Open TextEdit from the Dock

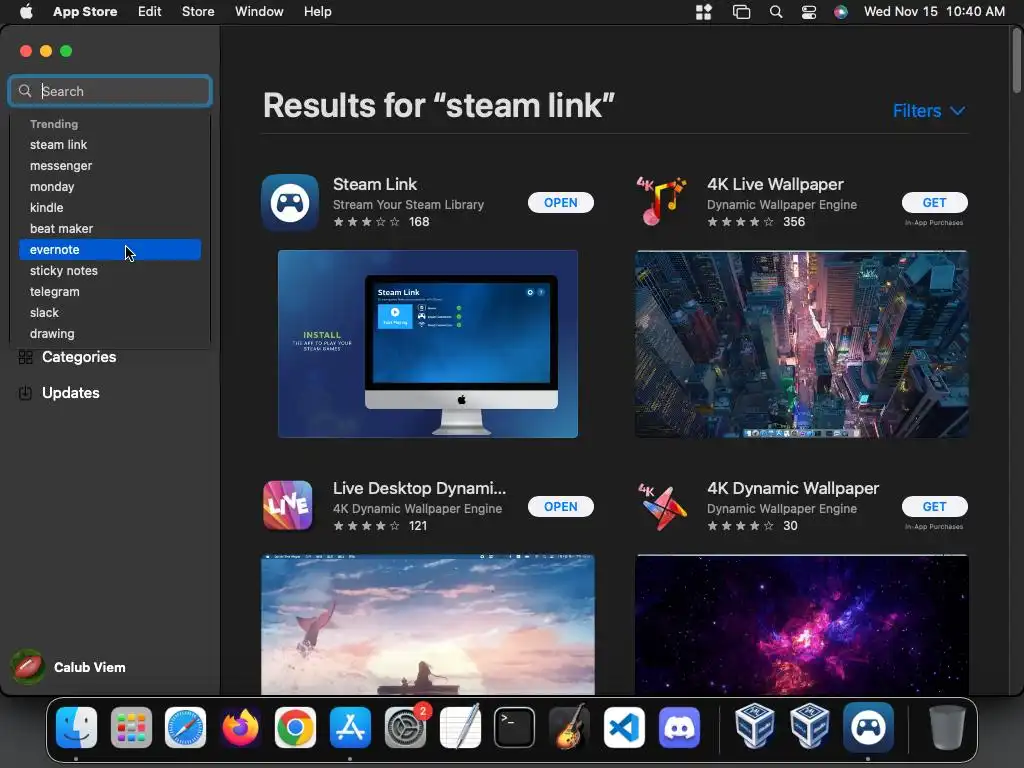460,728
